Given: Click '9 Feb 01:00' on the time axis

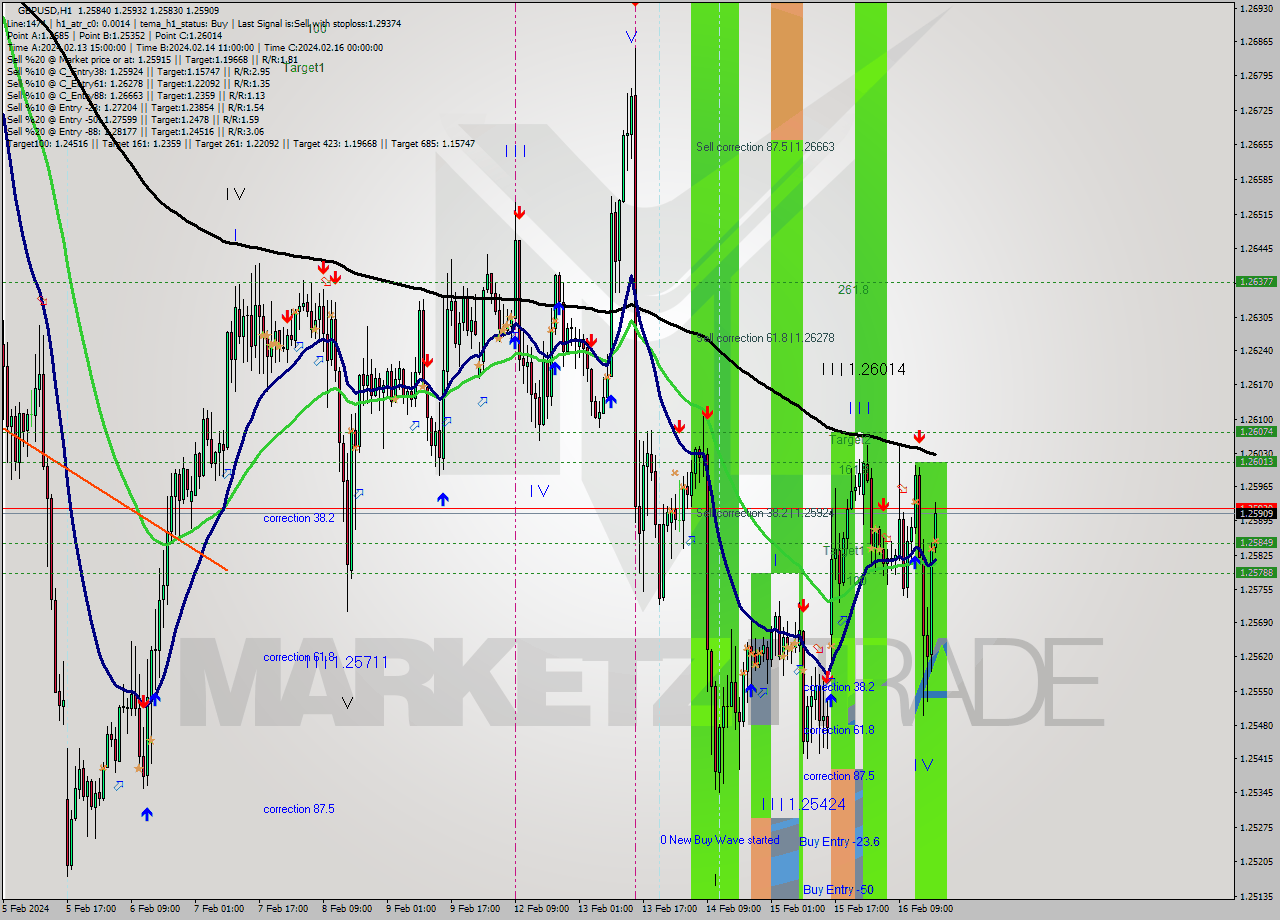Looking at the screenshot, I should tap(410, 909).
